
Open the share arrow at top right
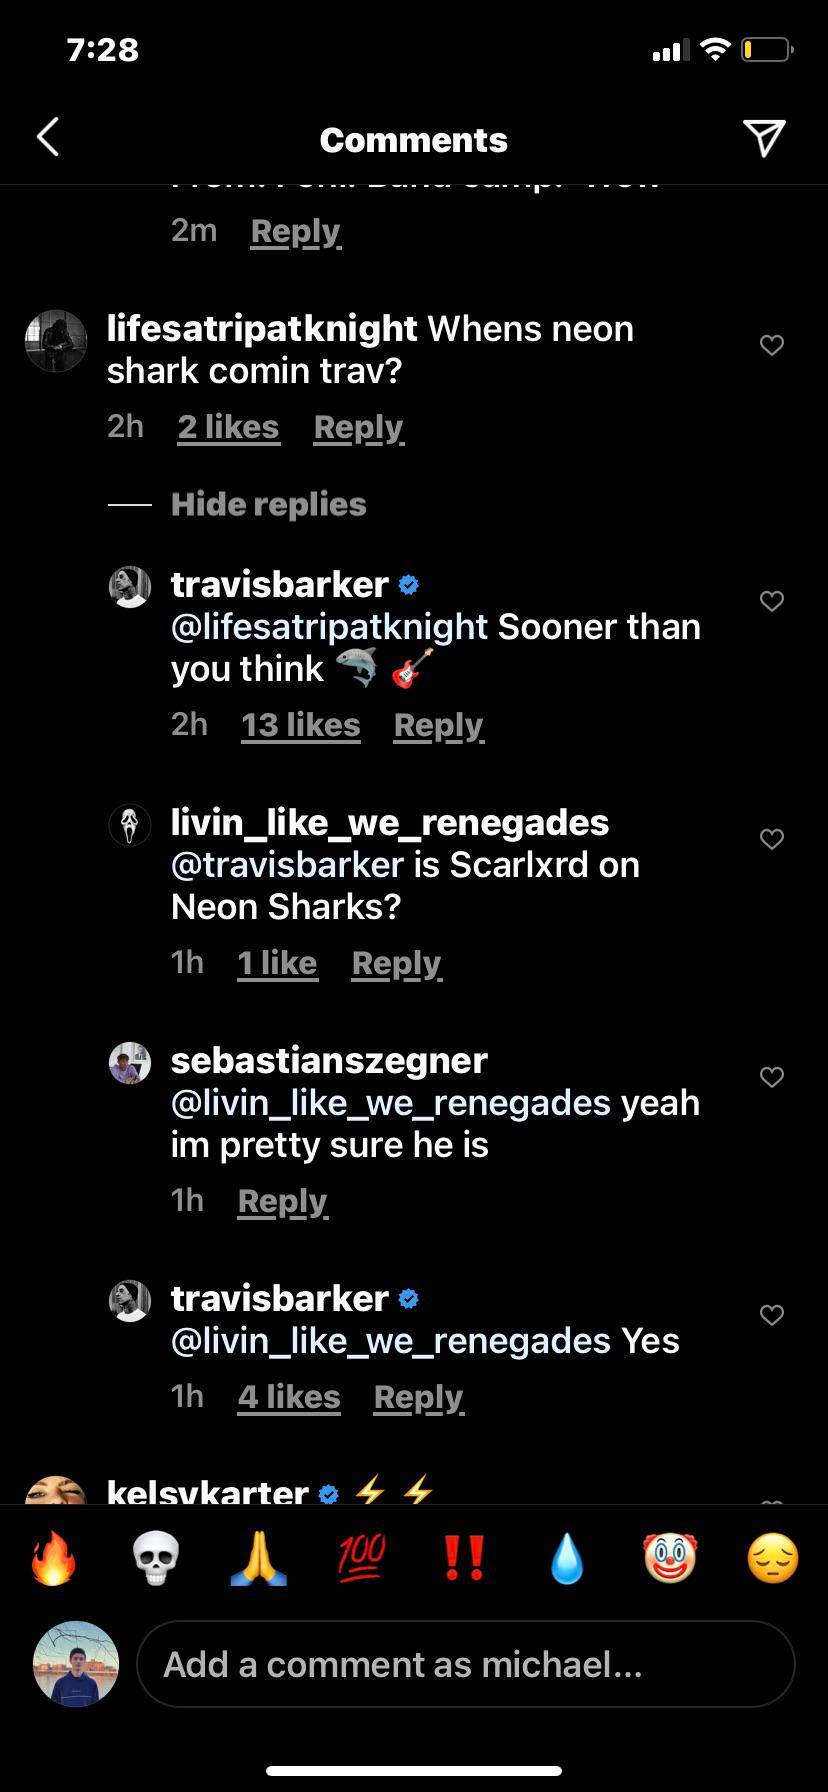[765, 139]
